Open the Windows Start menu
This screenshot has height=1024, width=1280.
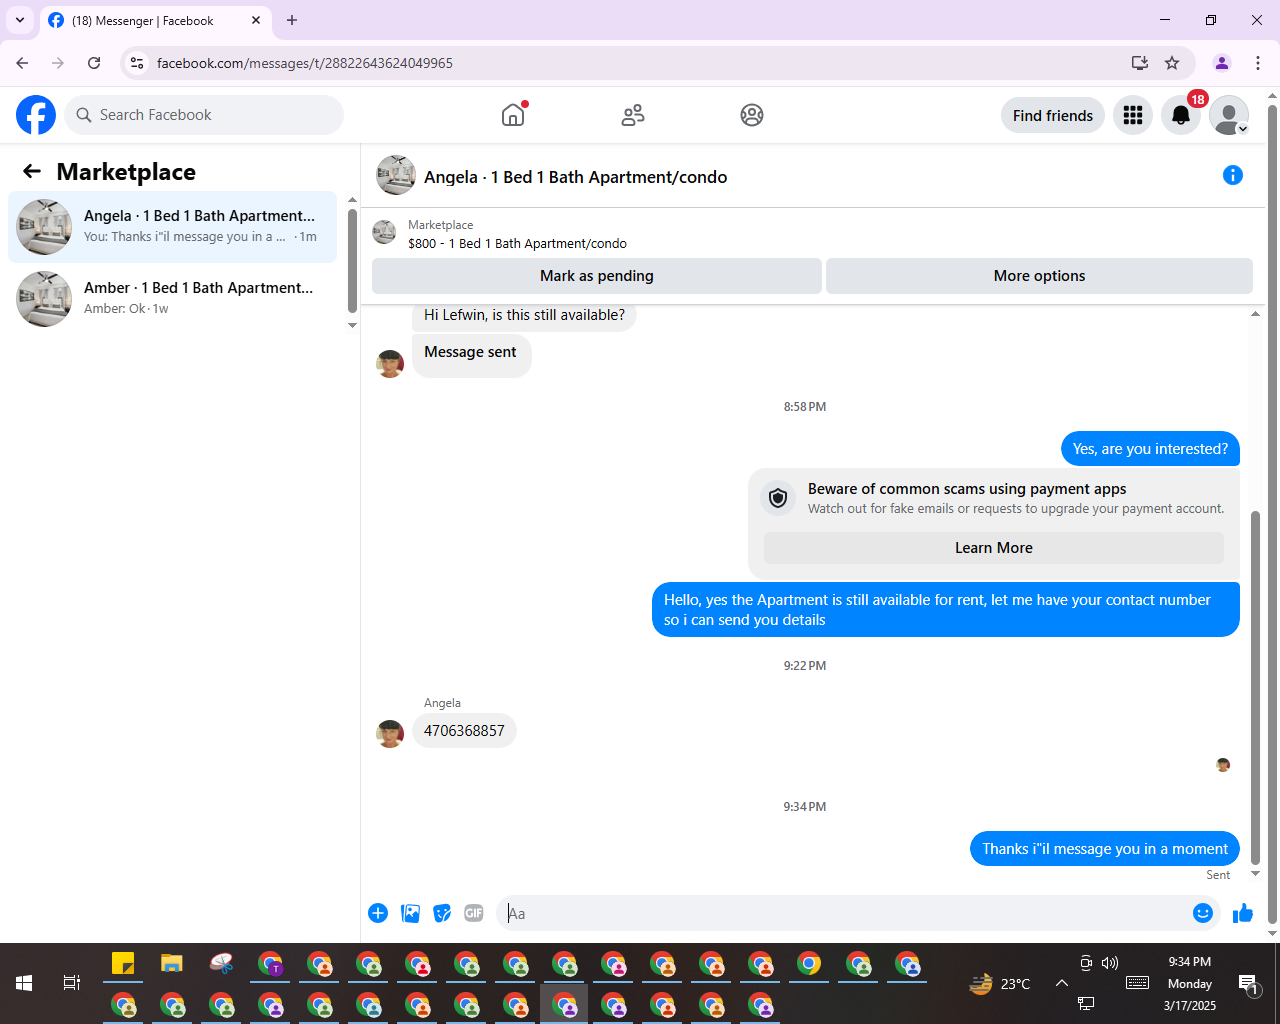point(24,984)
